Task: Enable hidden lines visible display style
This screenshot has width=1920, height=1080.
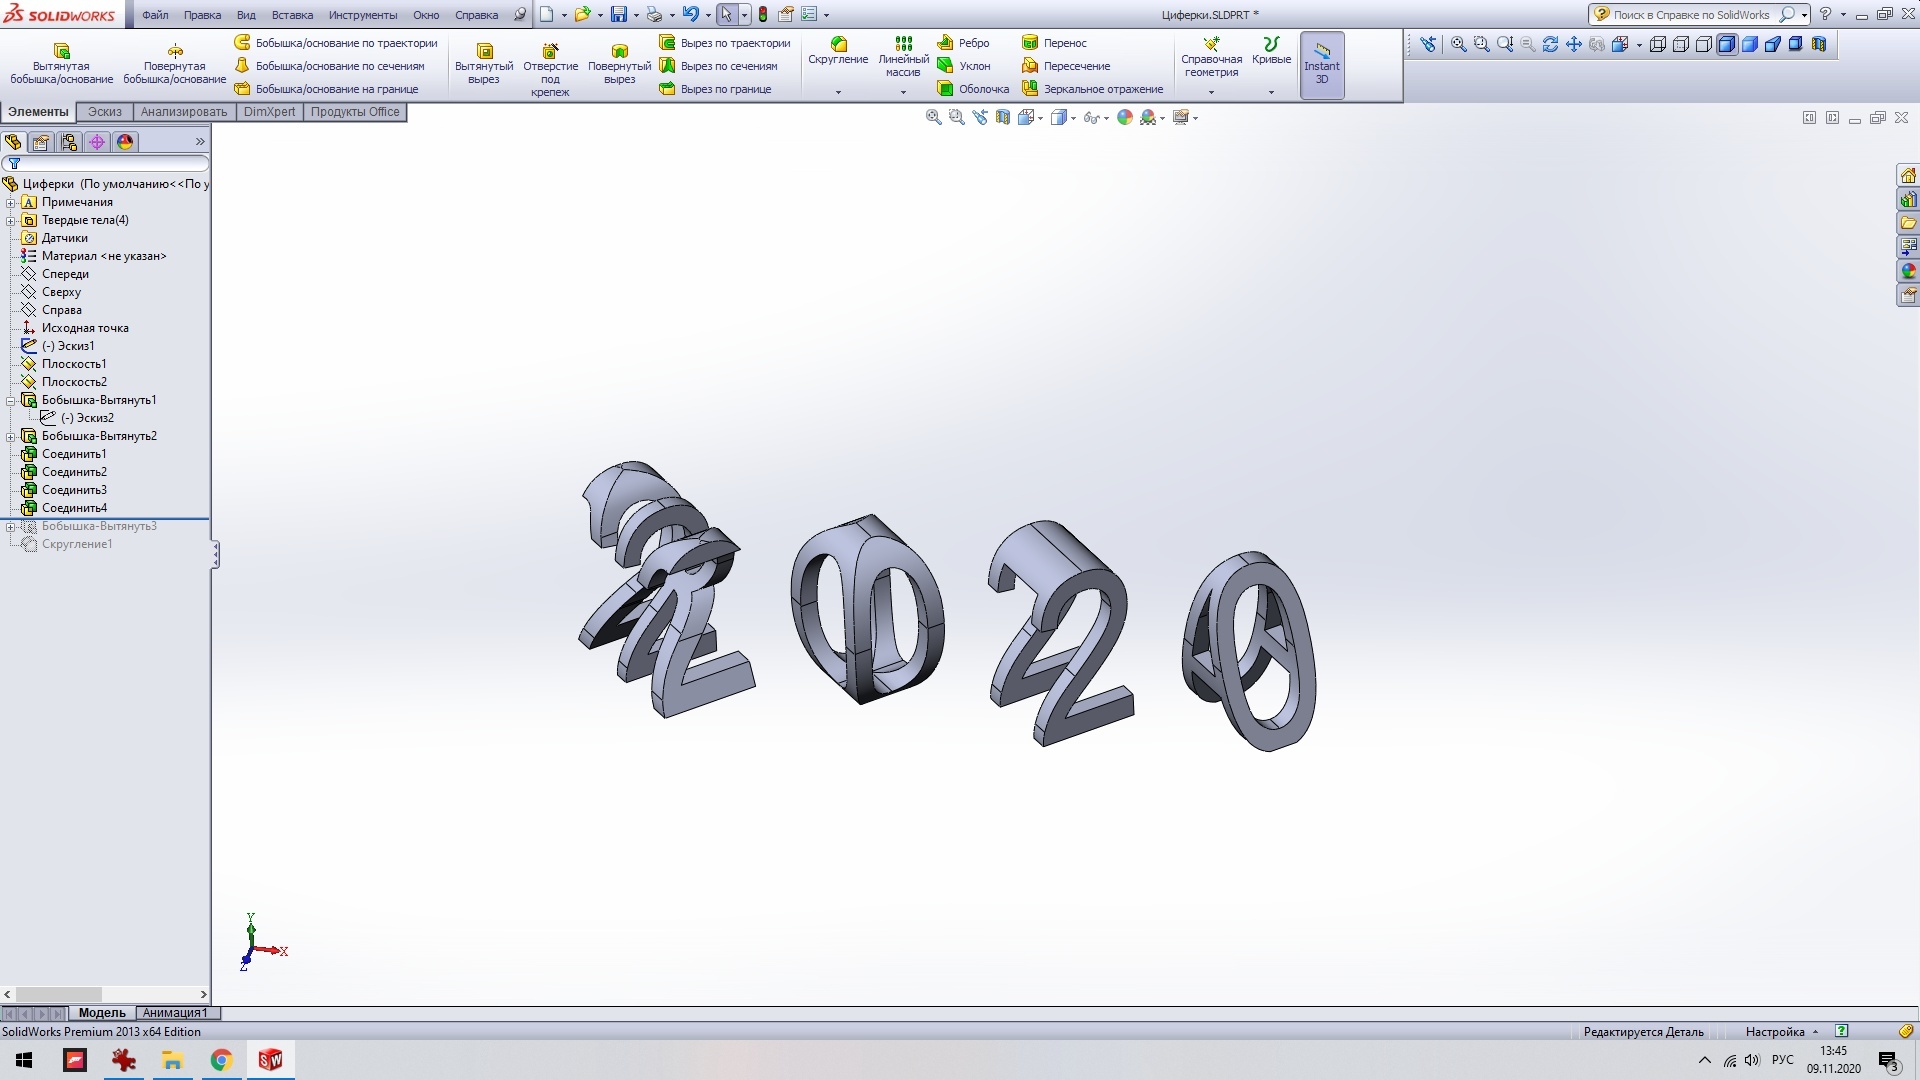Action: click(1681, 44)
